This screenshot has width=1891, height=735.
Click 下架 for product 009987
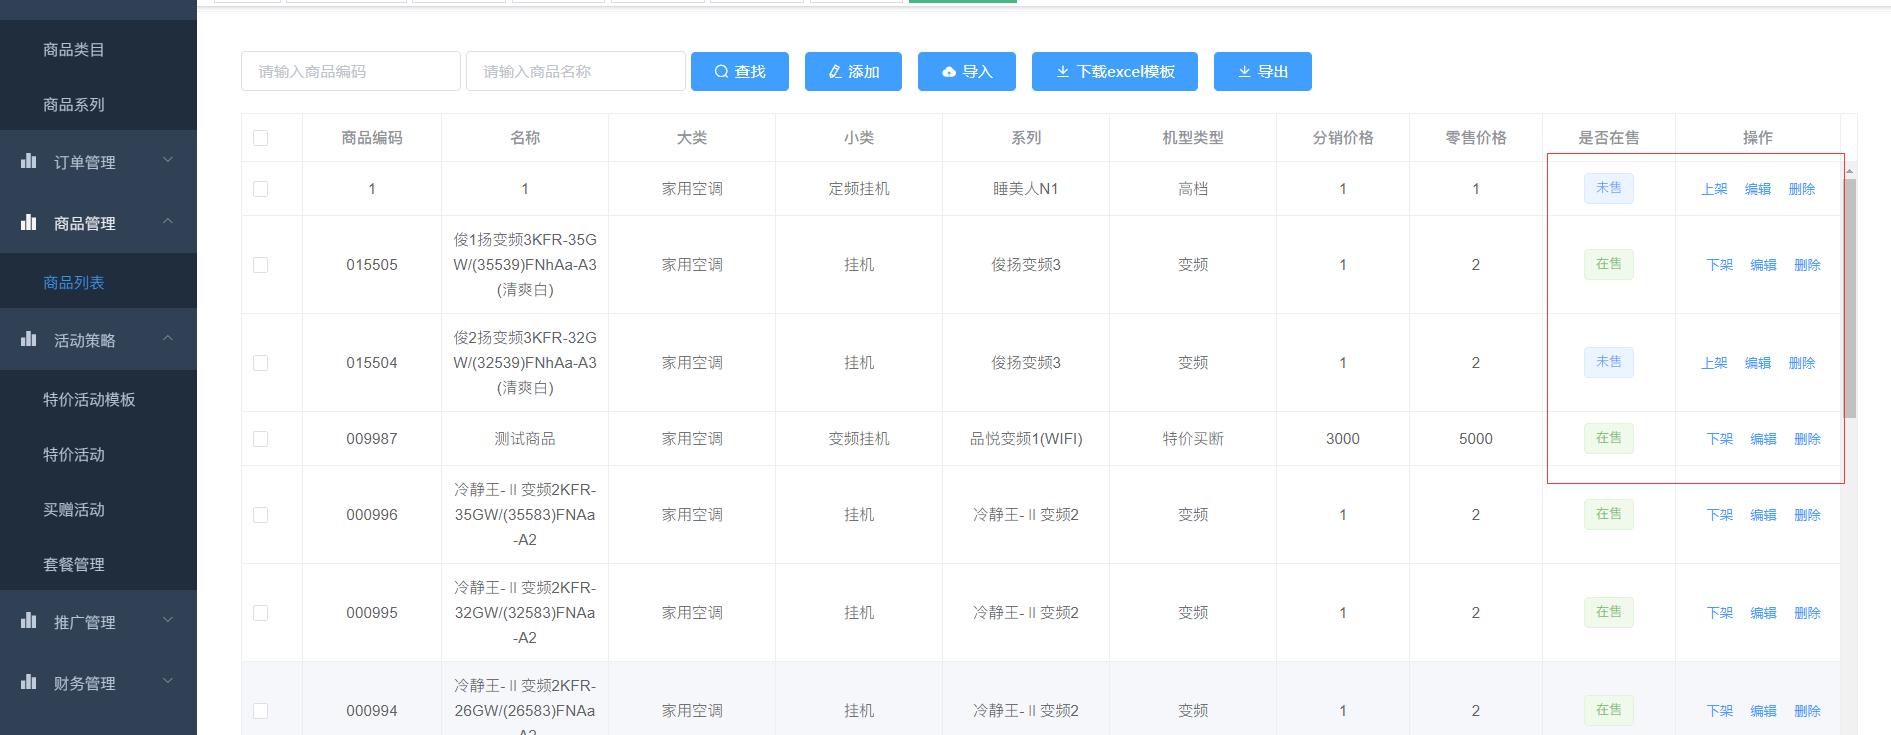click(x=1719, y=439)
